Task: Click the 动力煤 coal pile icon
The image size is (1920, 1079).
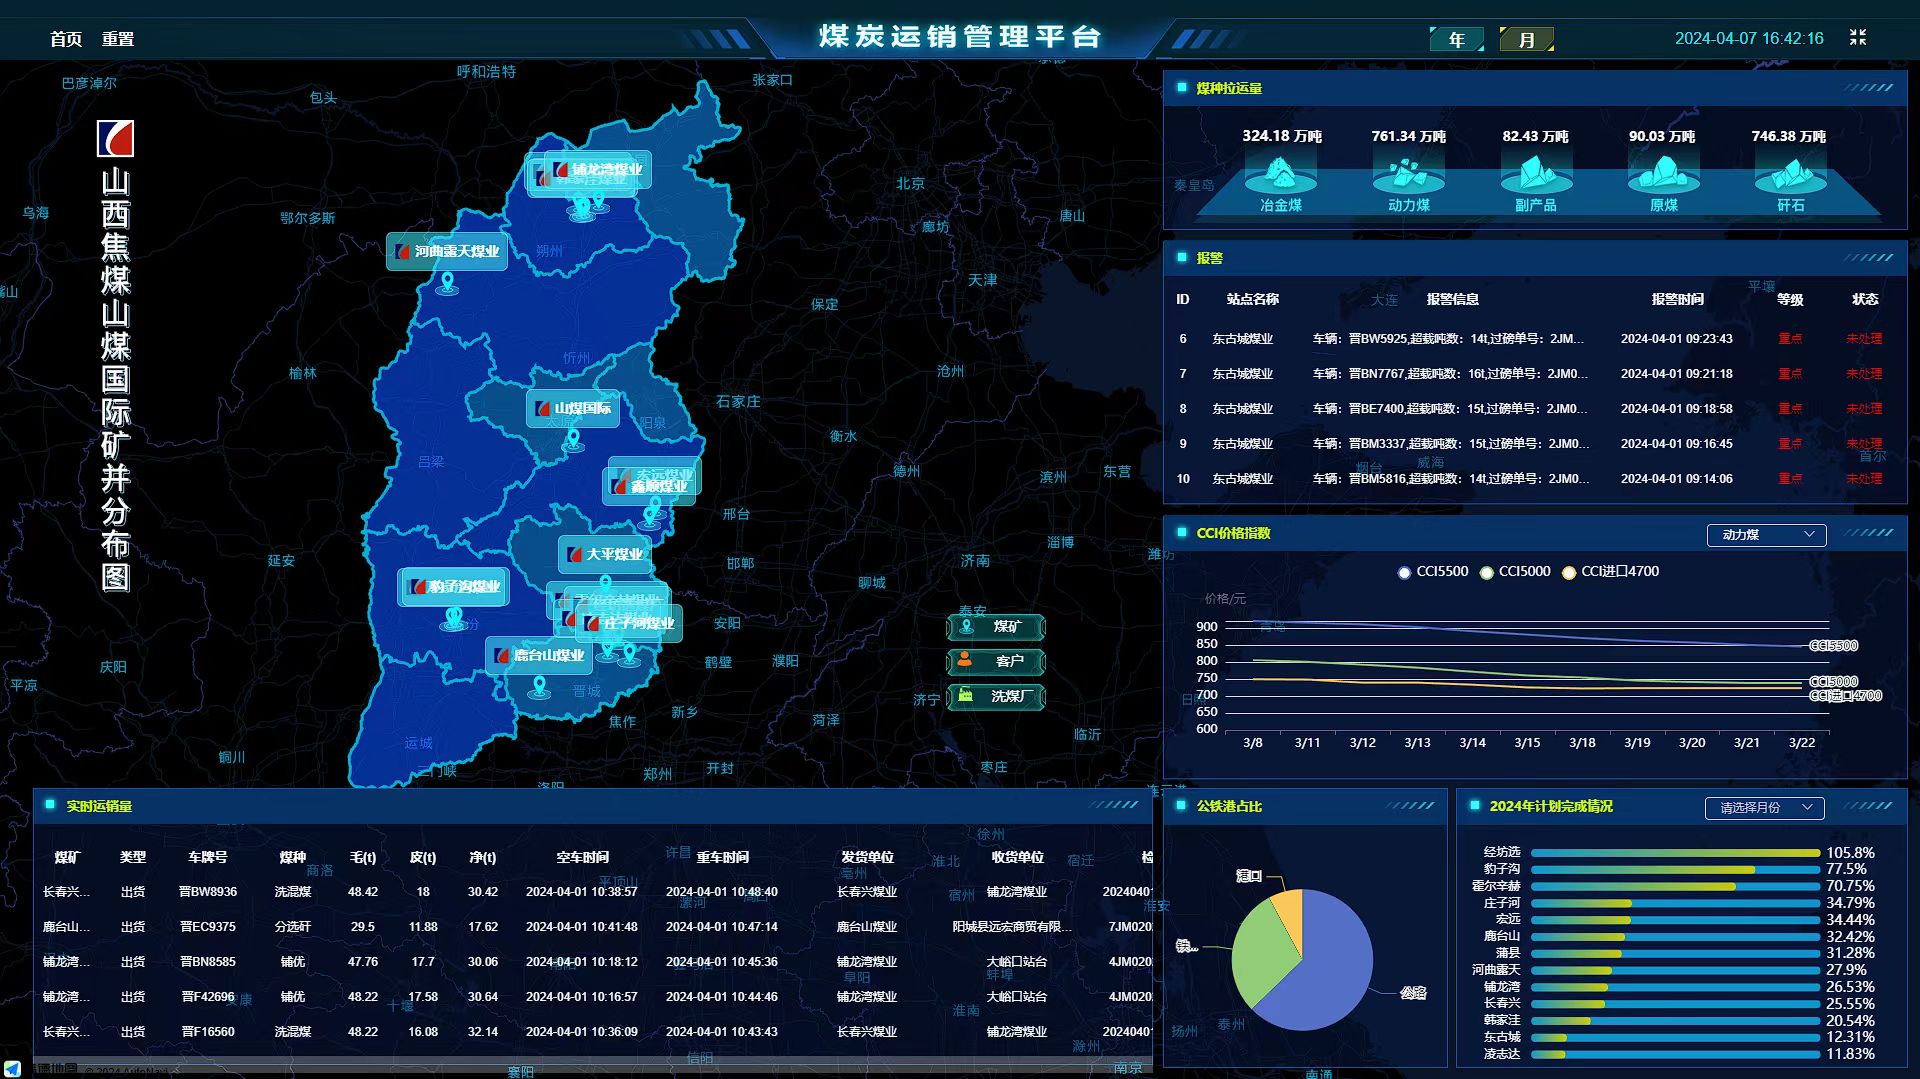Action: point(1408,174)
